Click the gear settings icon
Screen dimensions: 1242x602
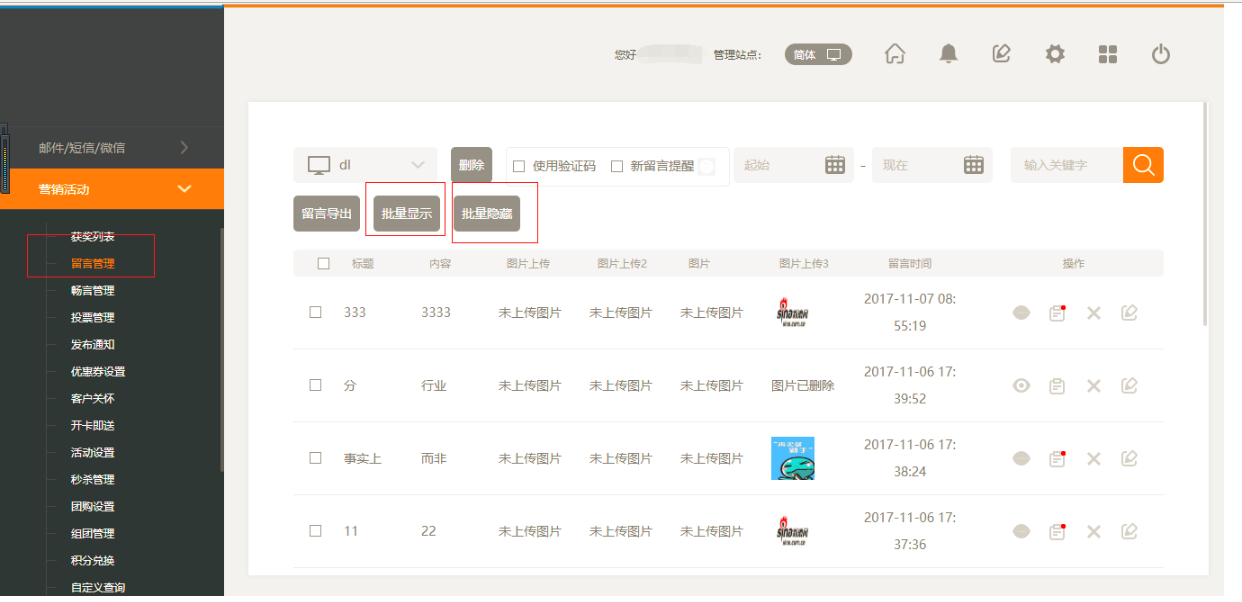click(1055, 55)
